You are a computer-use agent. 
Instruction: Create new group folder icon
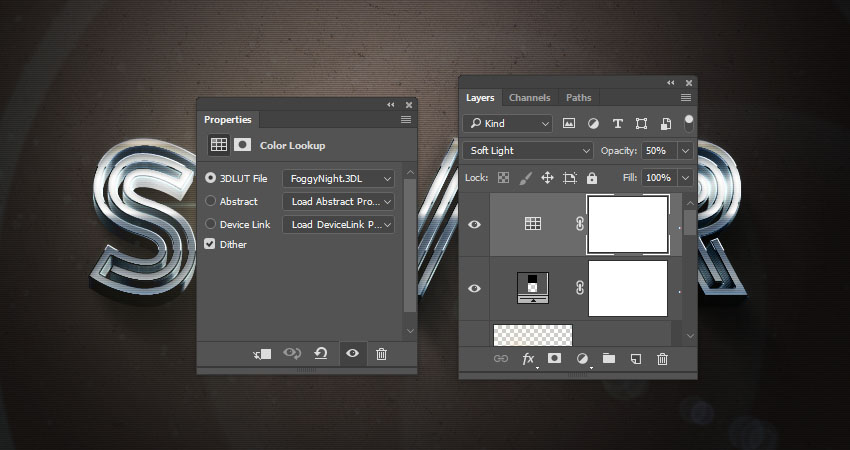click(x=609, y=358)
